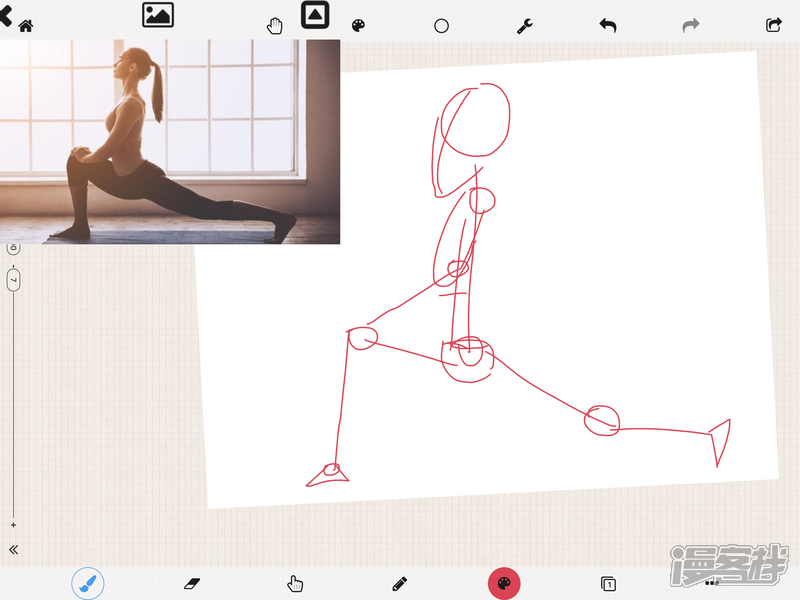This screenshot has height=600, width=800.
Task: Open the wrench settings menu
Action: 524,26
